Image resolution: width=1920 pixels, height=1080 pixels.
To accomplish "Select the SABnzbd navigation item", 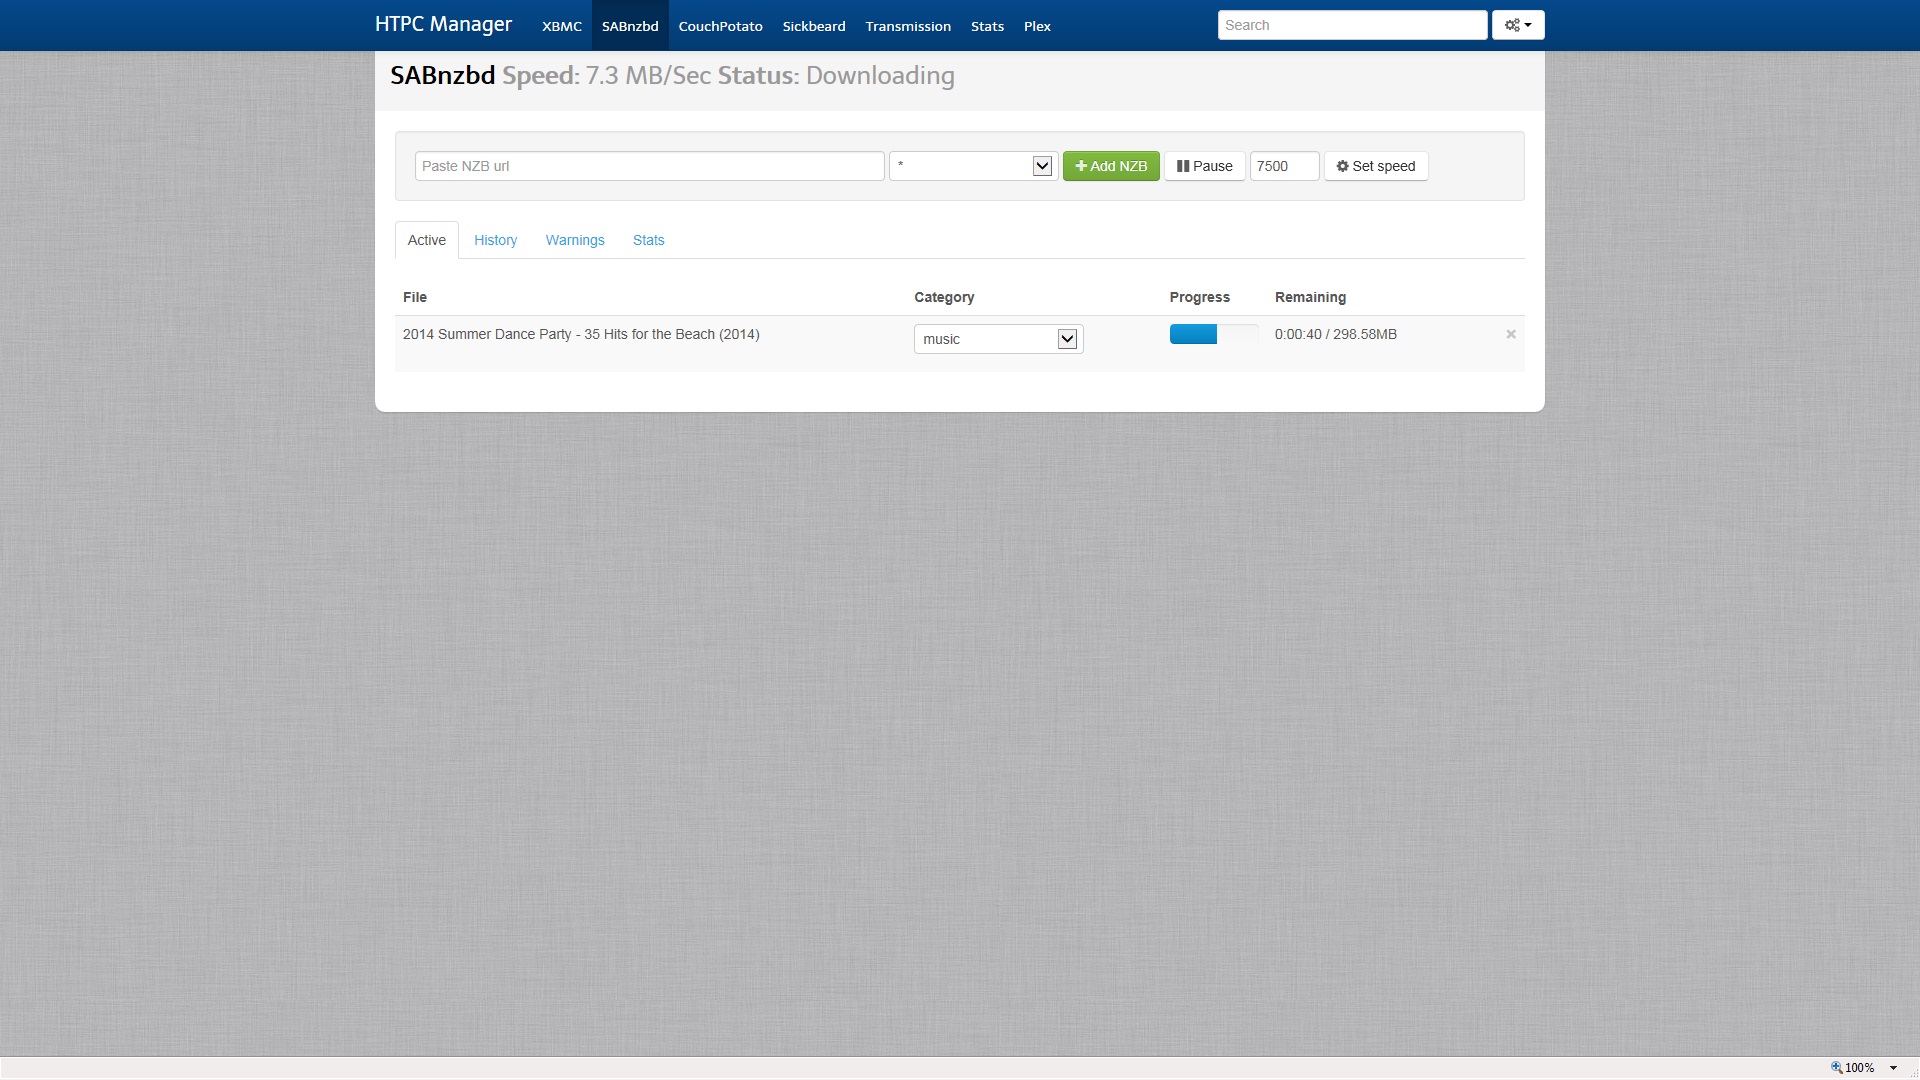I will pyautogui.click(x=630, y=26).
